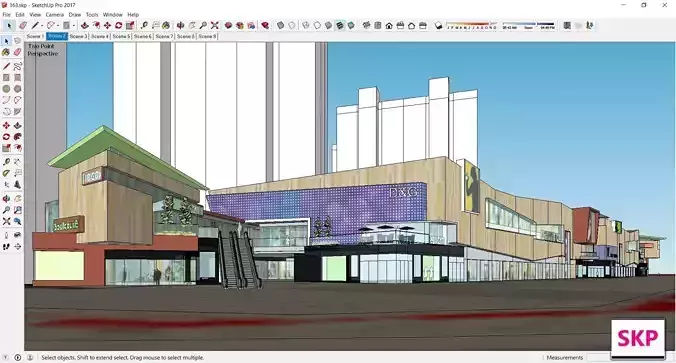Adjust the shadow time-of-day slider
Screen dimensions: 676x363
tap(529, 25)
